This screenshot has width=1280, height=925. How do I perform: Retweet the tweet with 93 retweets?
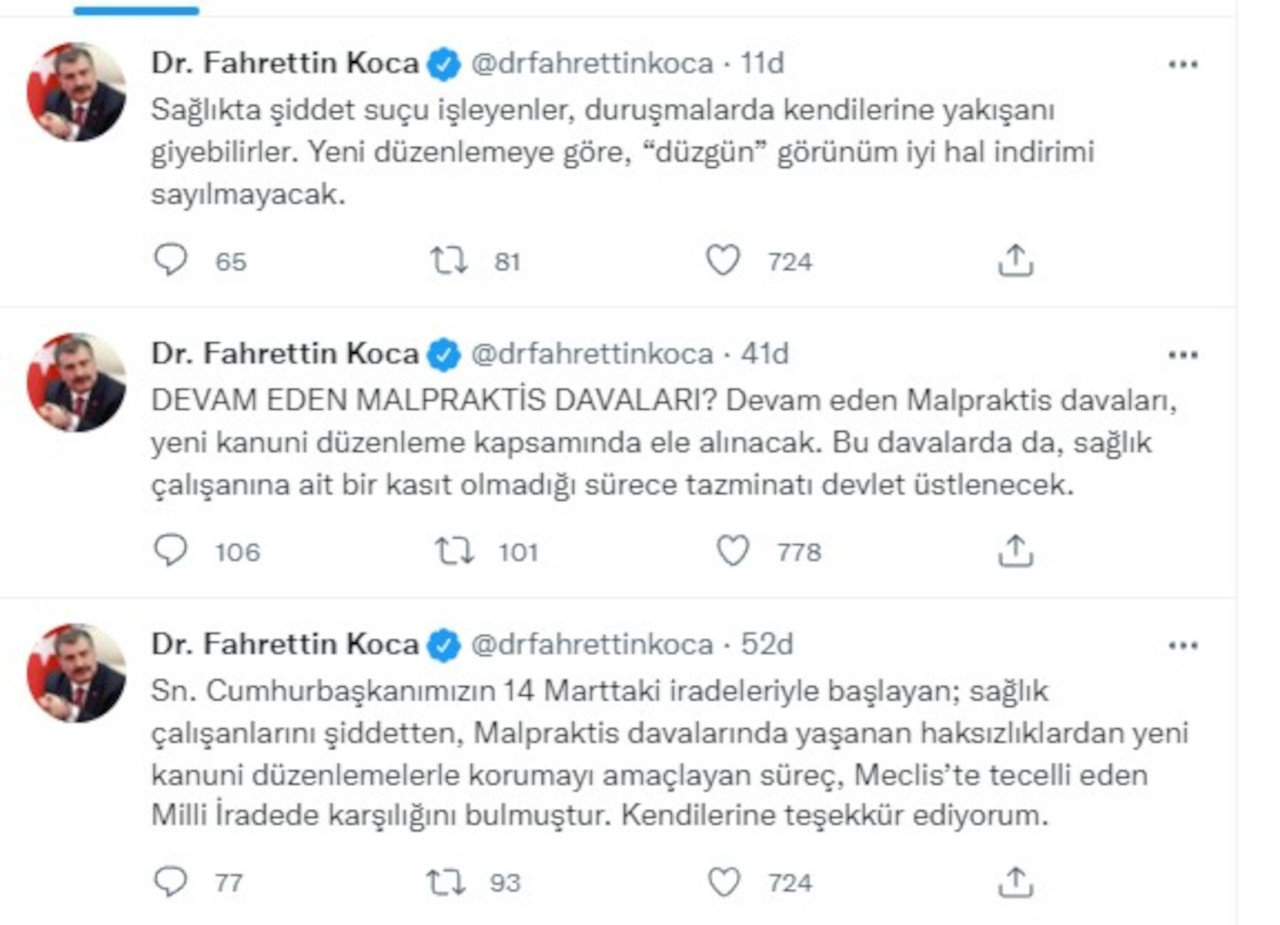click(x=446, y=882)
